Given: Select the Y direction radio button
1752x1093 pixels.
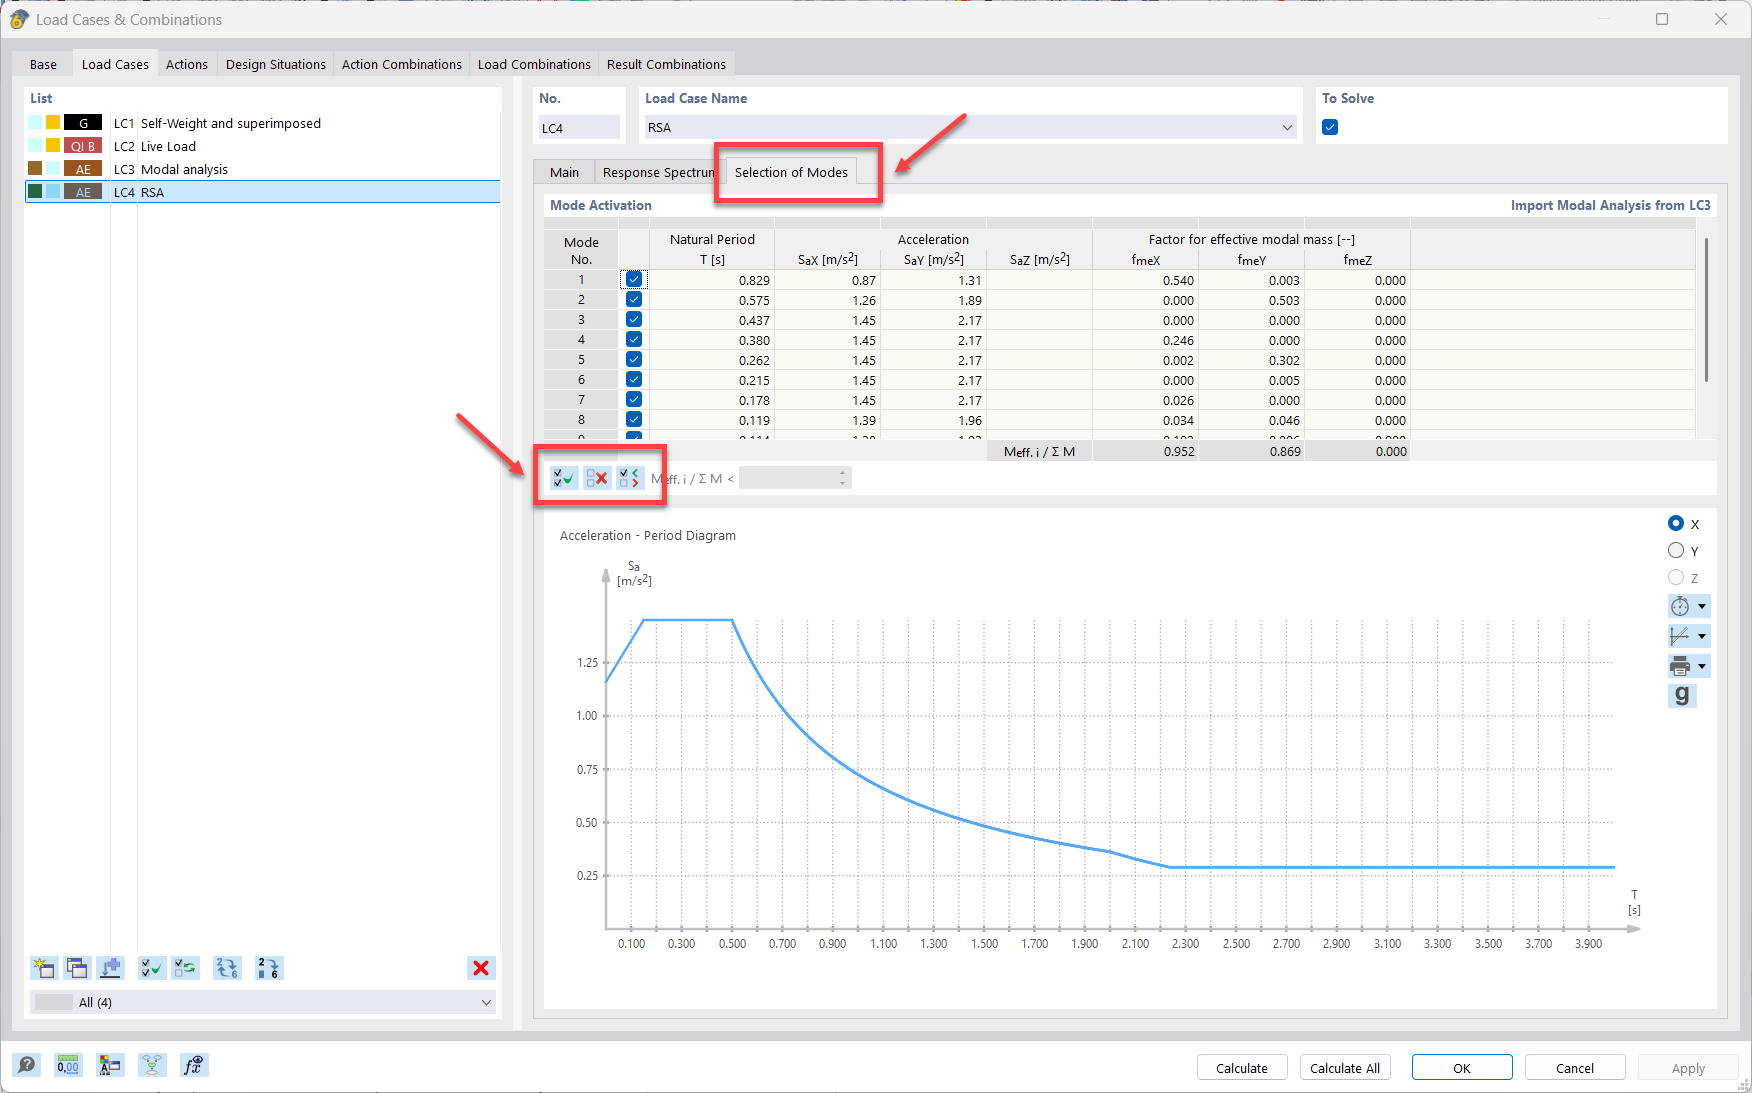Looking at the screenshot, I should (x=1676, y=551).
